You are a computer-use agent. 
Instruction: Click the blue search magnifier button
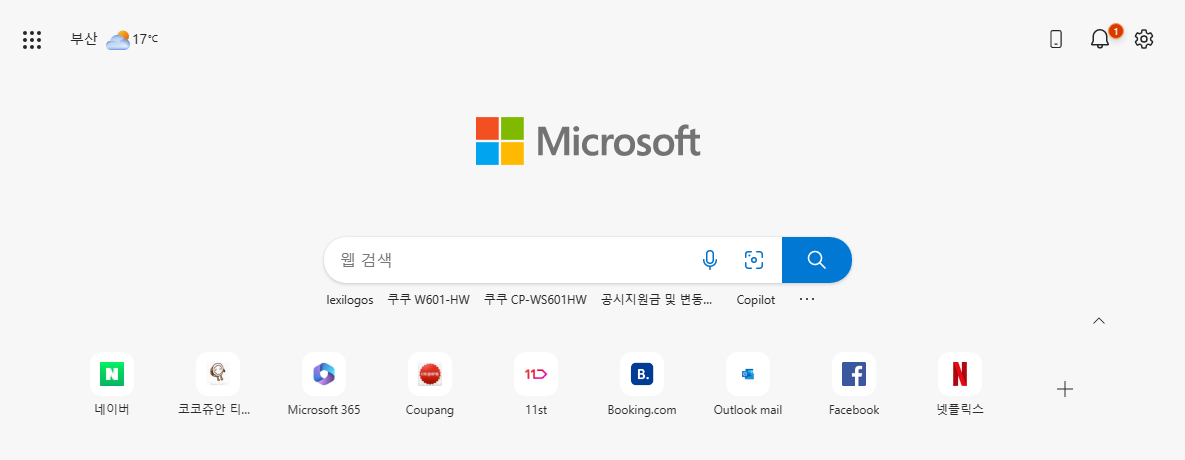click(816, 260)
